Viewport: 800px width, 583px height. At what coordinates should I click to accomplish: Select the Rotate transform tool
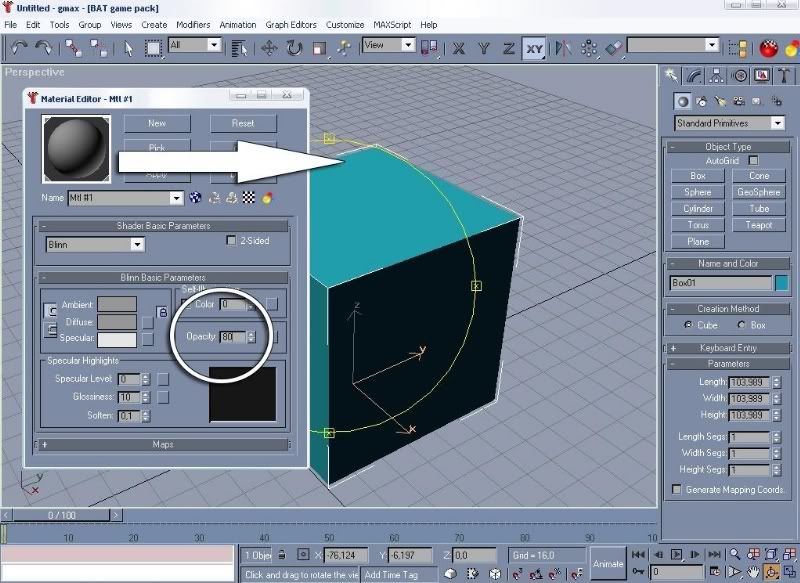click(294, 47)
